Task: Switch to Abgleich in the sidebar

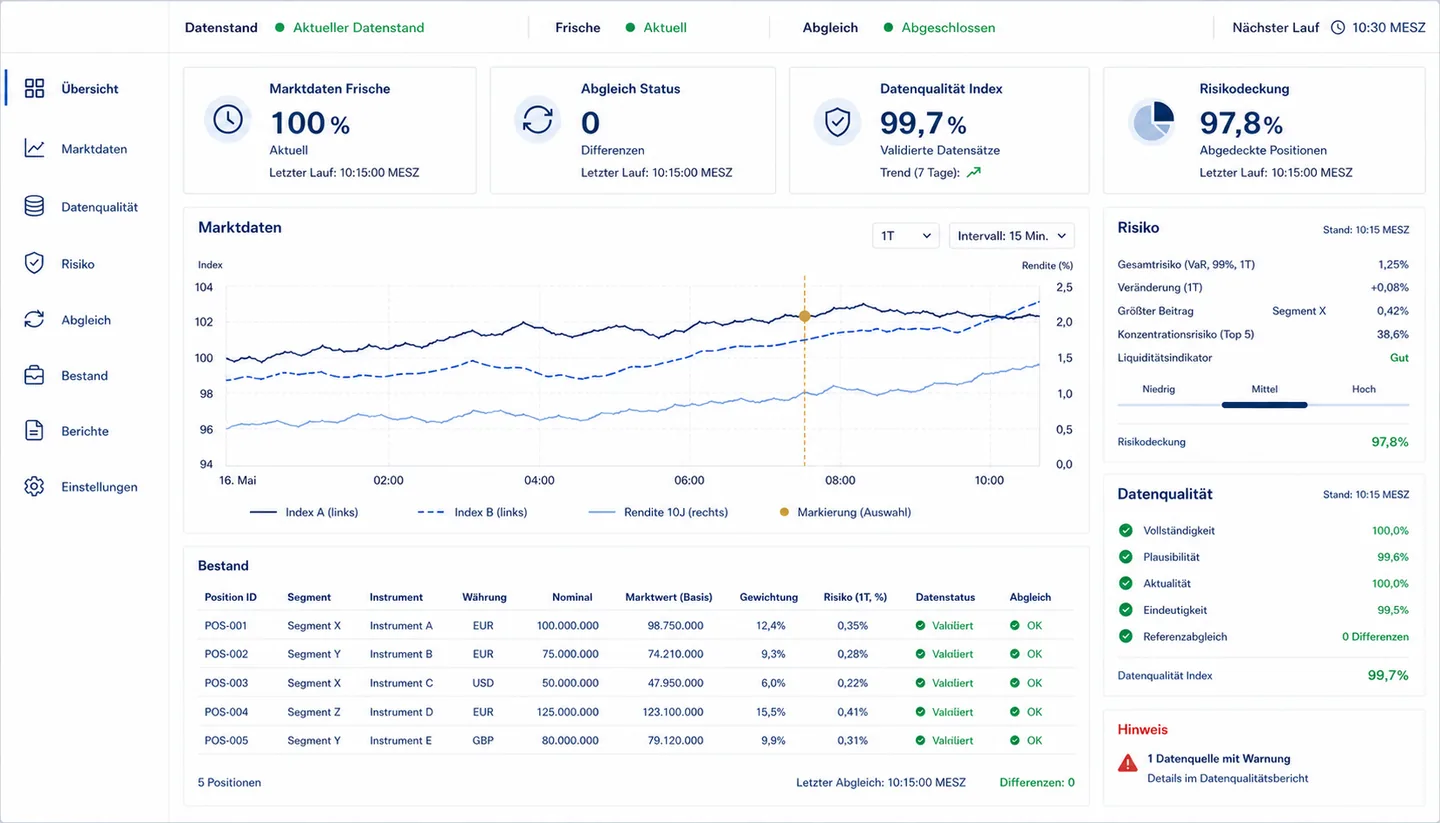Action: (x=86, y=320)
